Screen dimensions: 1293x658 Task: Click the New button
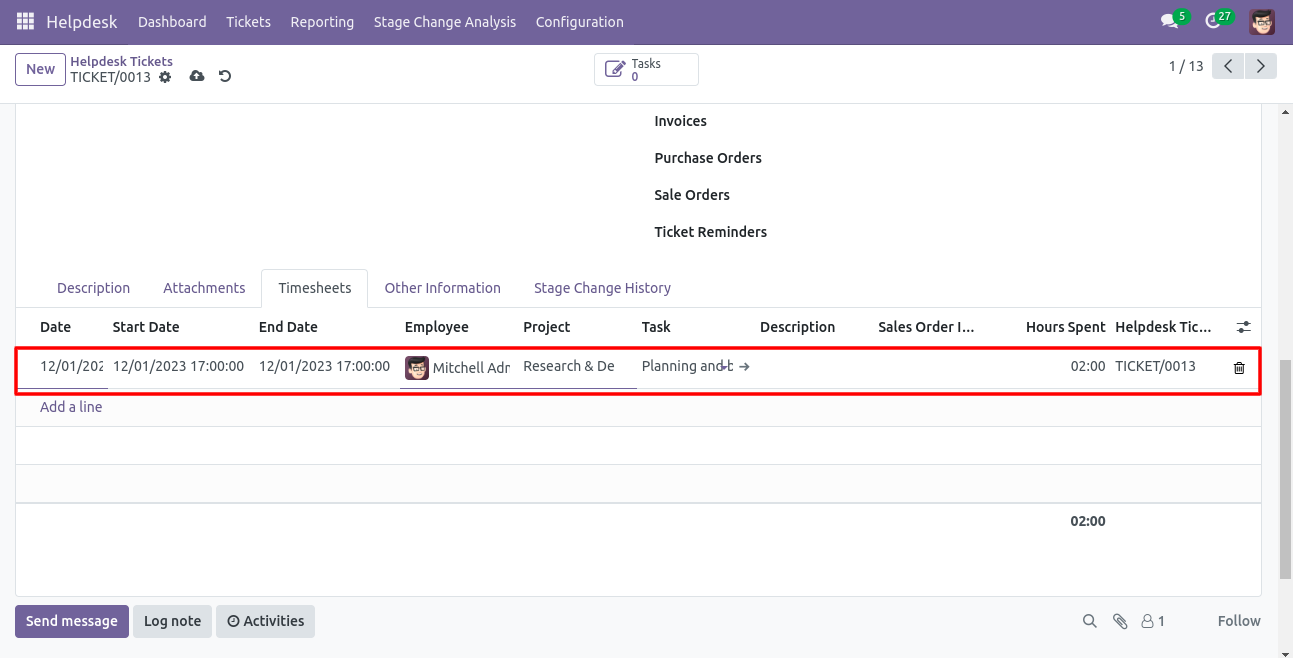[40, 69]
